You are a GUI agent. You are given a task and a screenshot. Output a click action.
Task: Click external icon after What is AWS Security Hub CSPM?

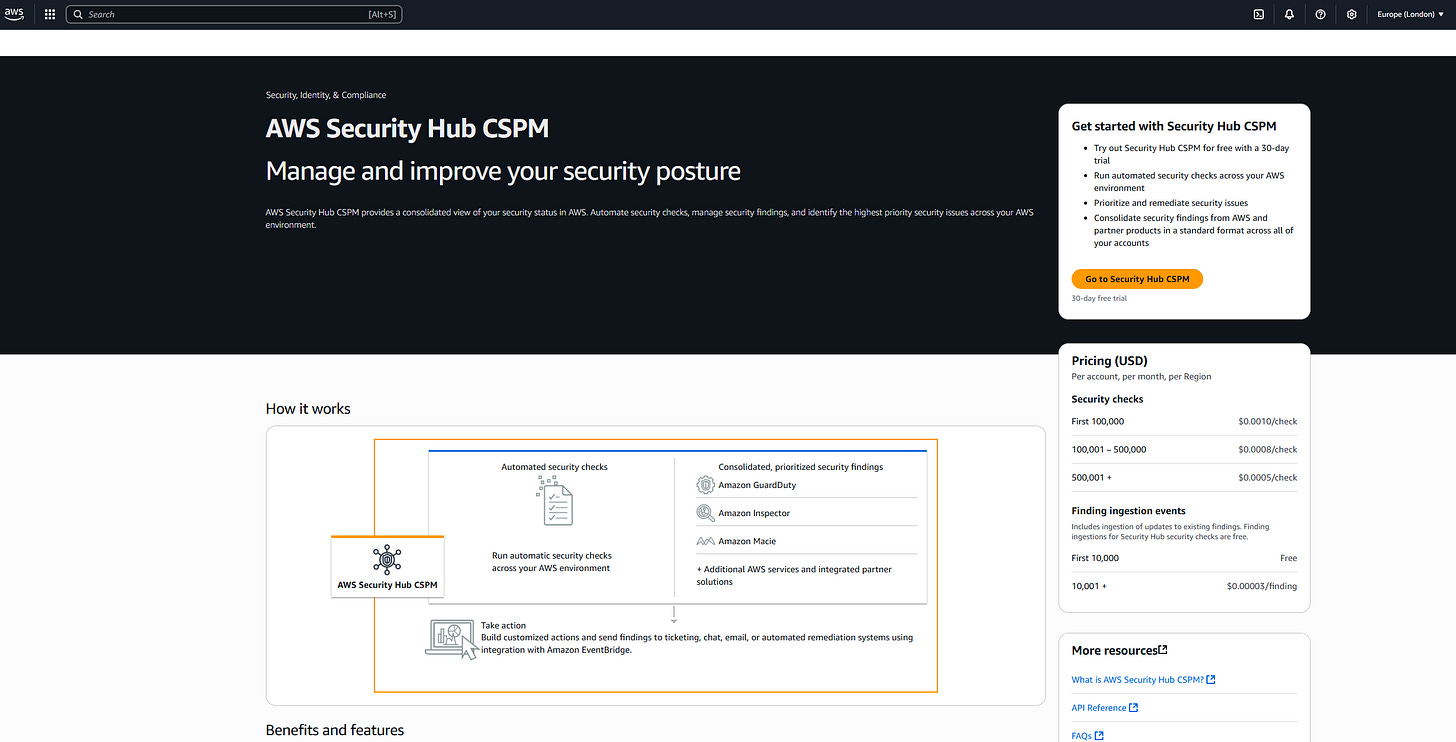pyautogui.click(x=1211, y=680)
